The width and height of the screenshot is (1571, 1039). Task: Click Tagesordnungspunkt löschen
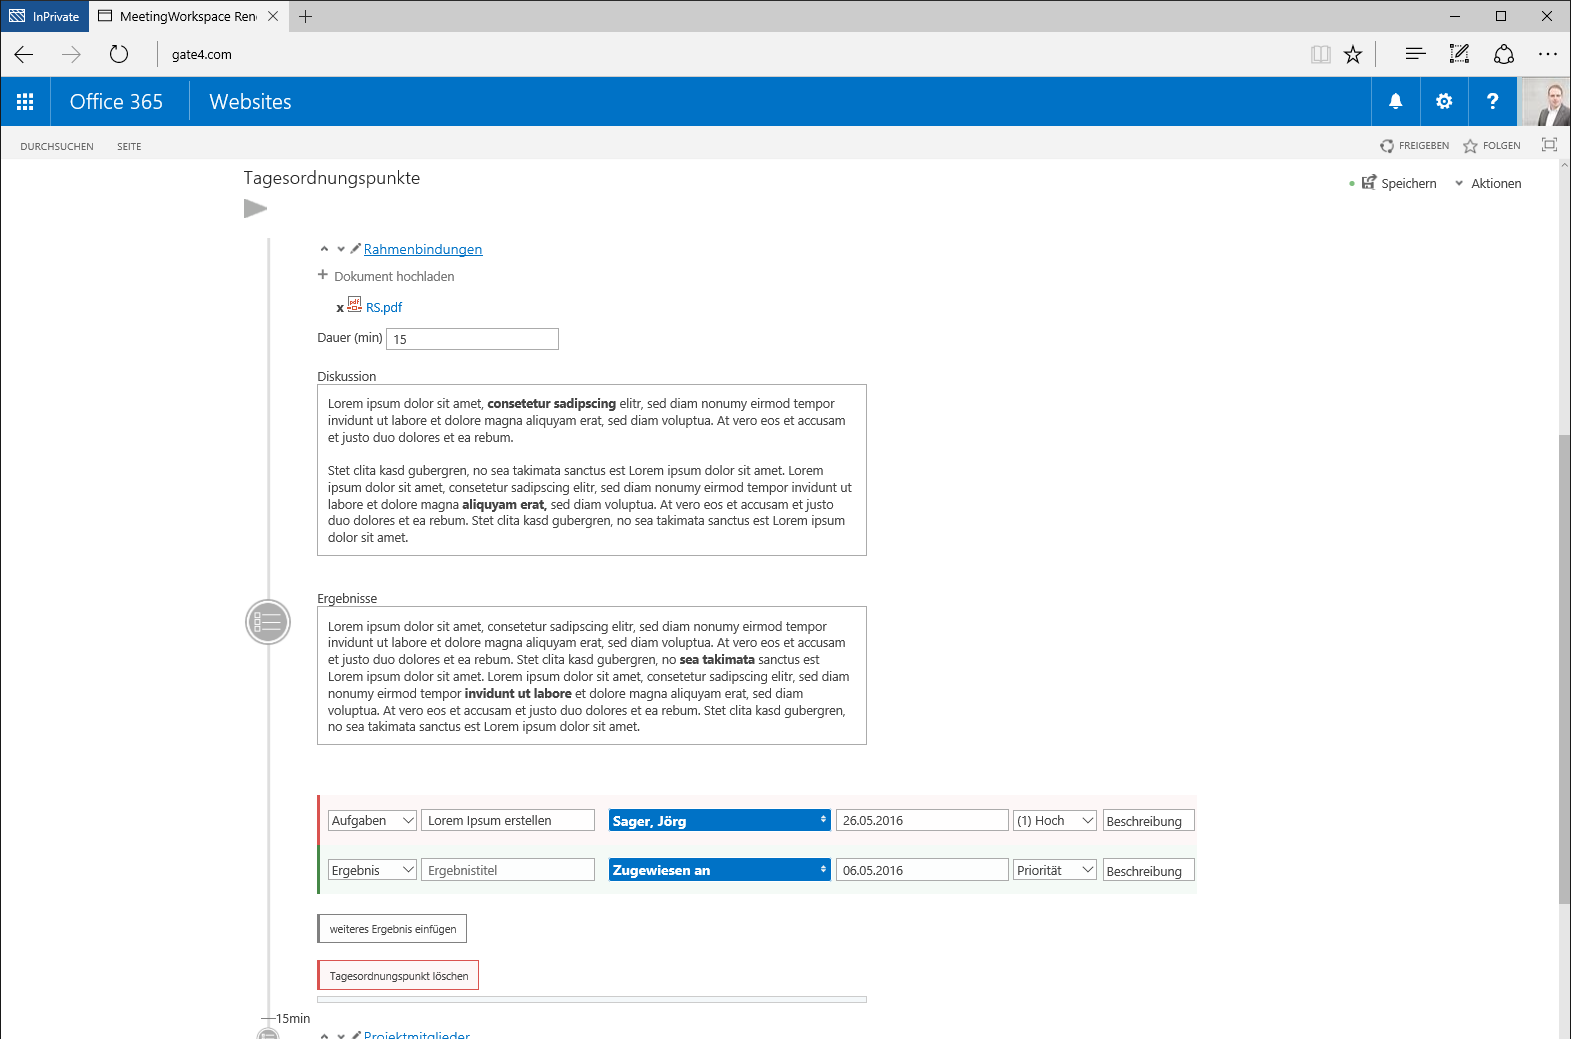pos(398,975)
